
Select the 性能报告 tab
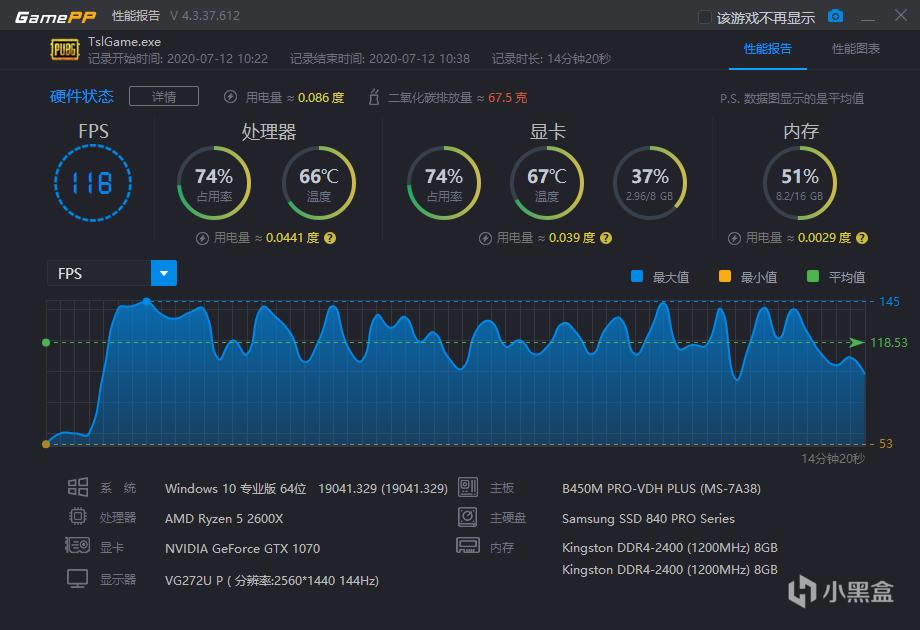tap(767, 49)
